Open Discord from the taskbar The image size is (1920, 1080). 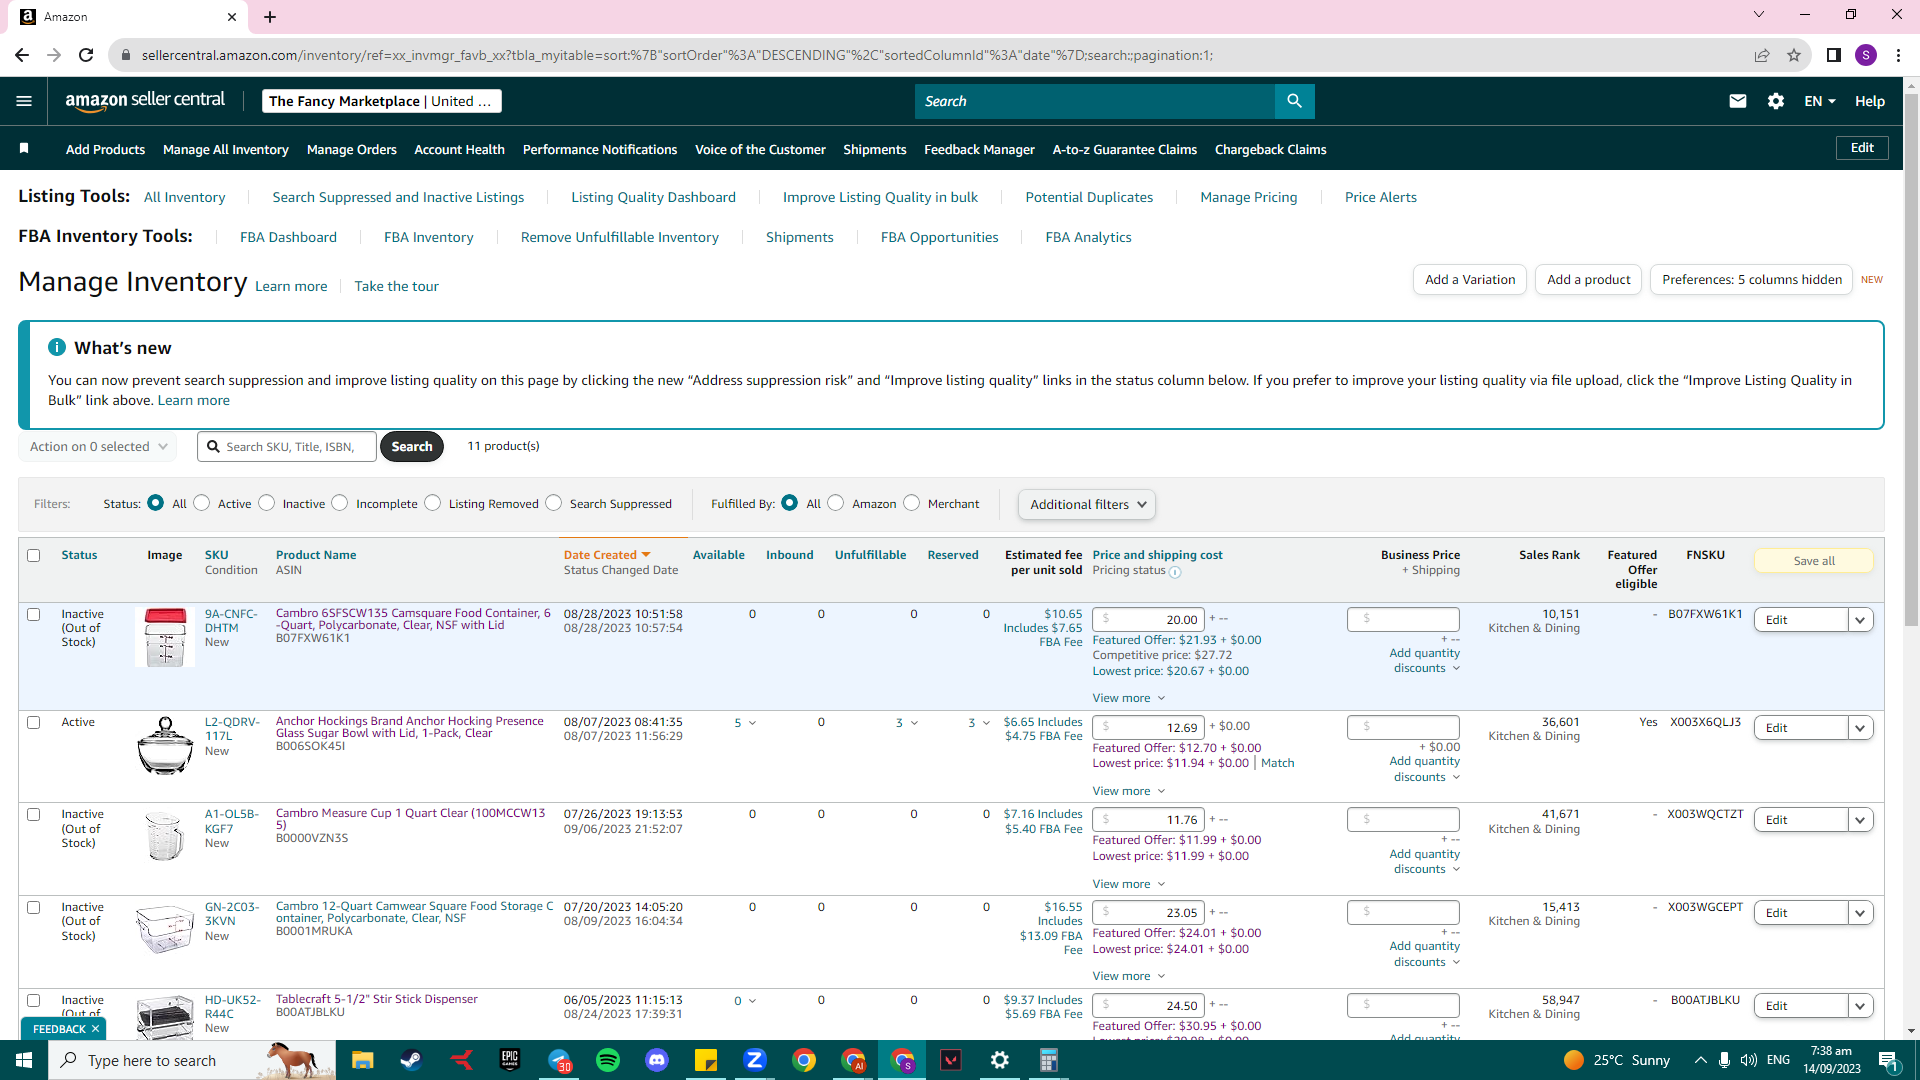[x=657, y=1060]
